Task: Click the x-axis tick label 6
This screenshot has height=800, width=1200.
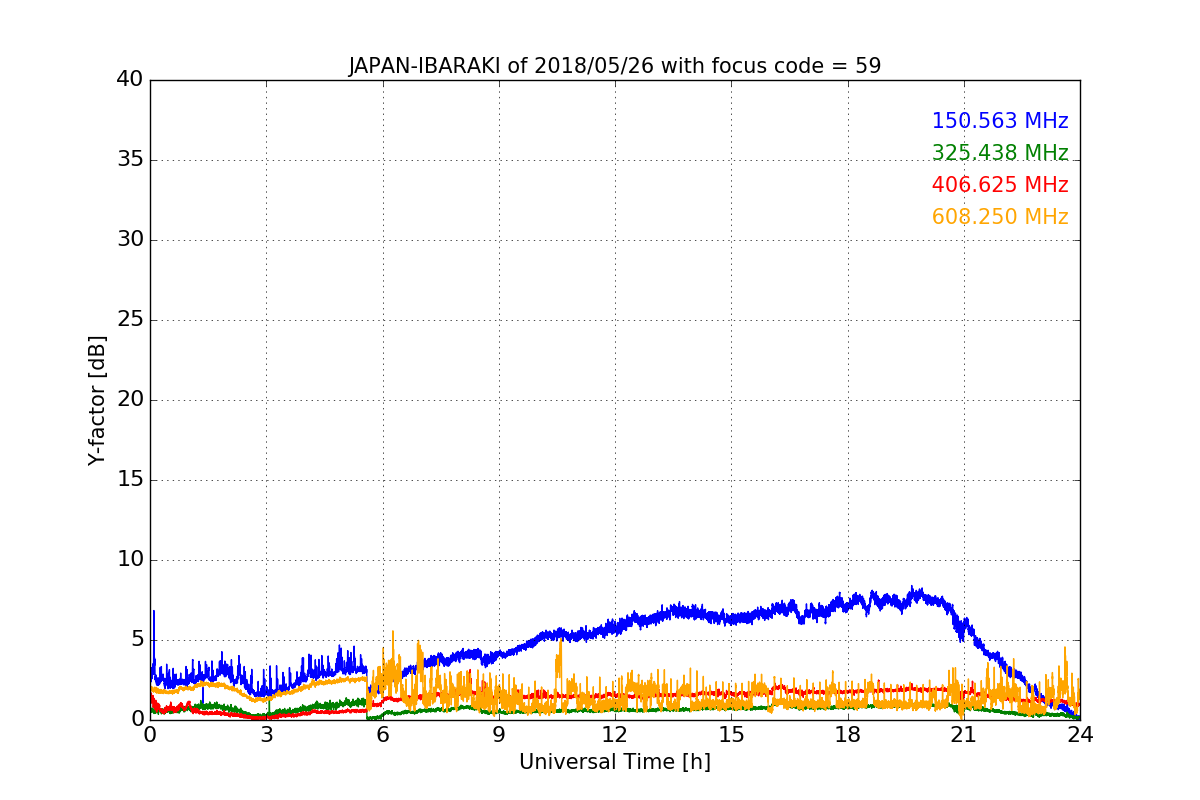Action: pos(382,735)
